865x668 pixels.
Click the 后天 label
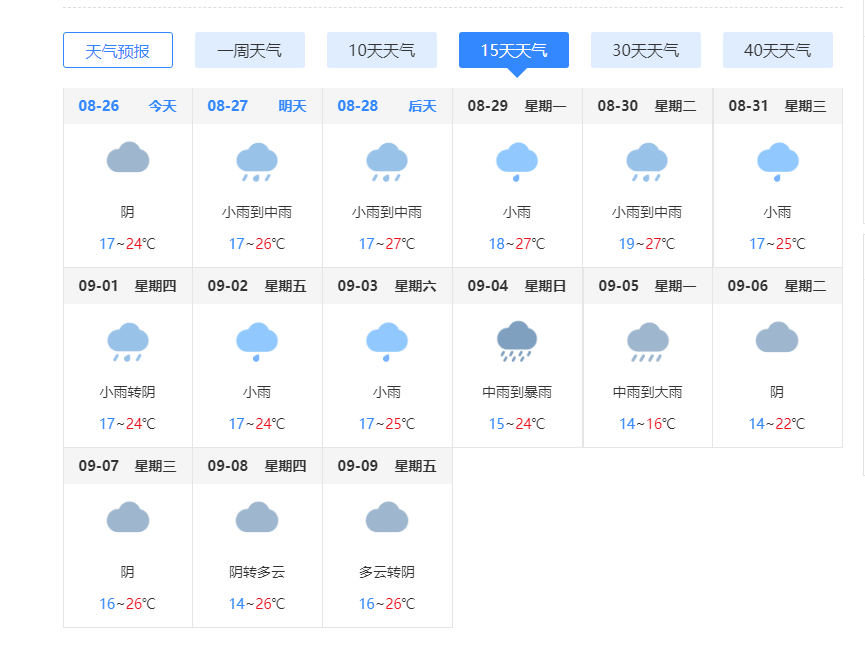[x=422, y=106]
